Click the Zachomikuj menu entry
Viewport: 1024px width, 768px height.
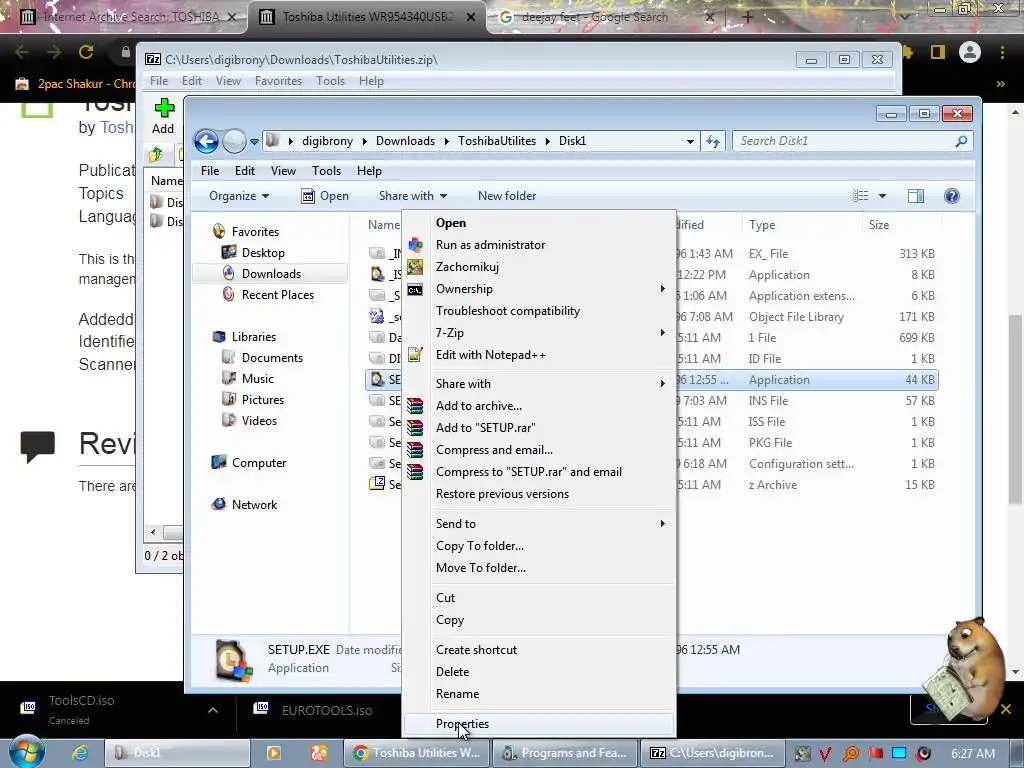[x=539, y=266]
